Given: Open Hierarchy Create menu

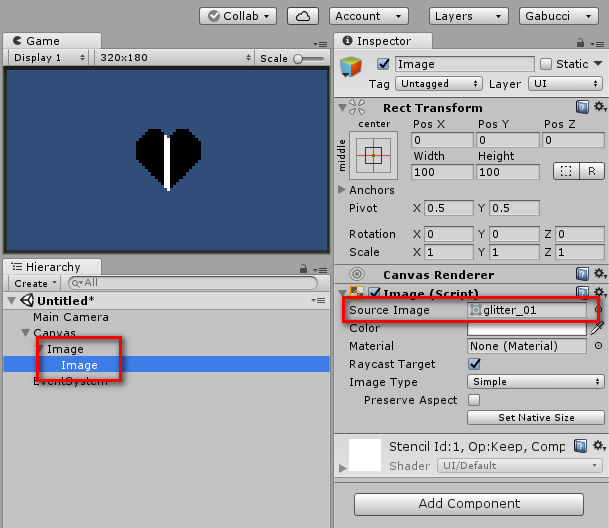Looking at the screenshot, I should [34, 283].
